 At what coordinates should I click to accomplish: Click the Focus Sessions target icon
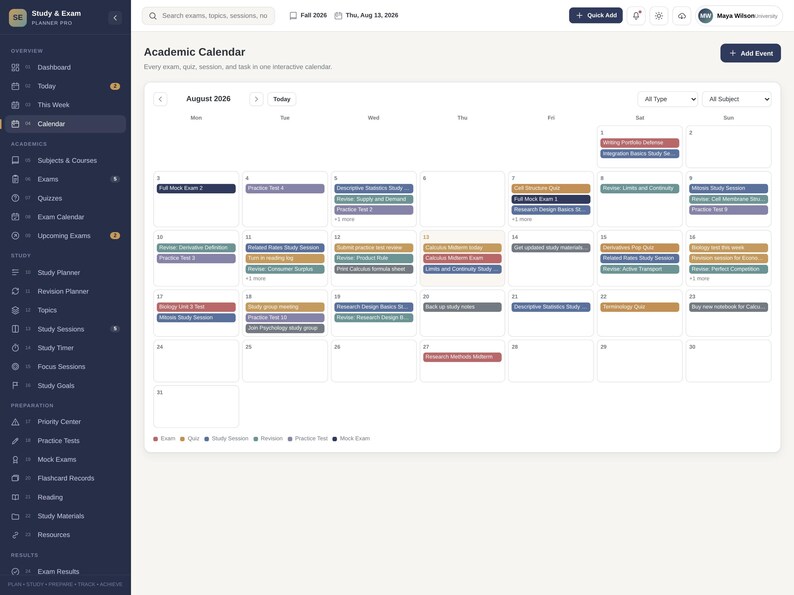point(15,367)
